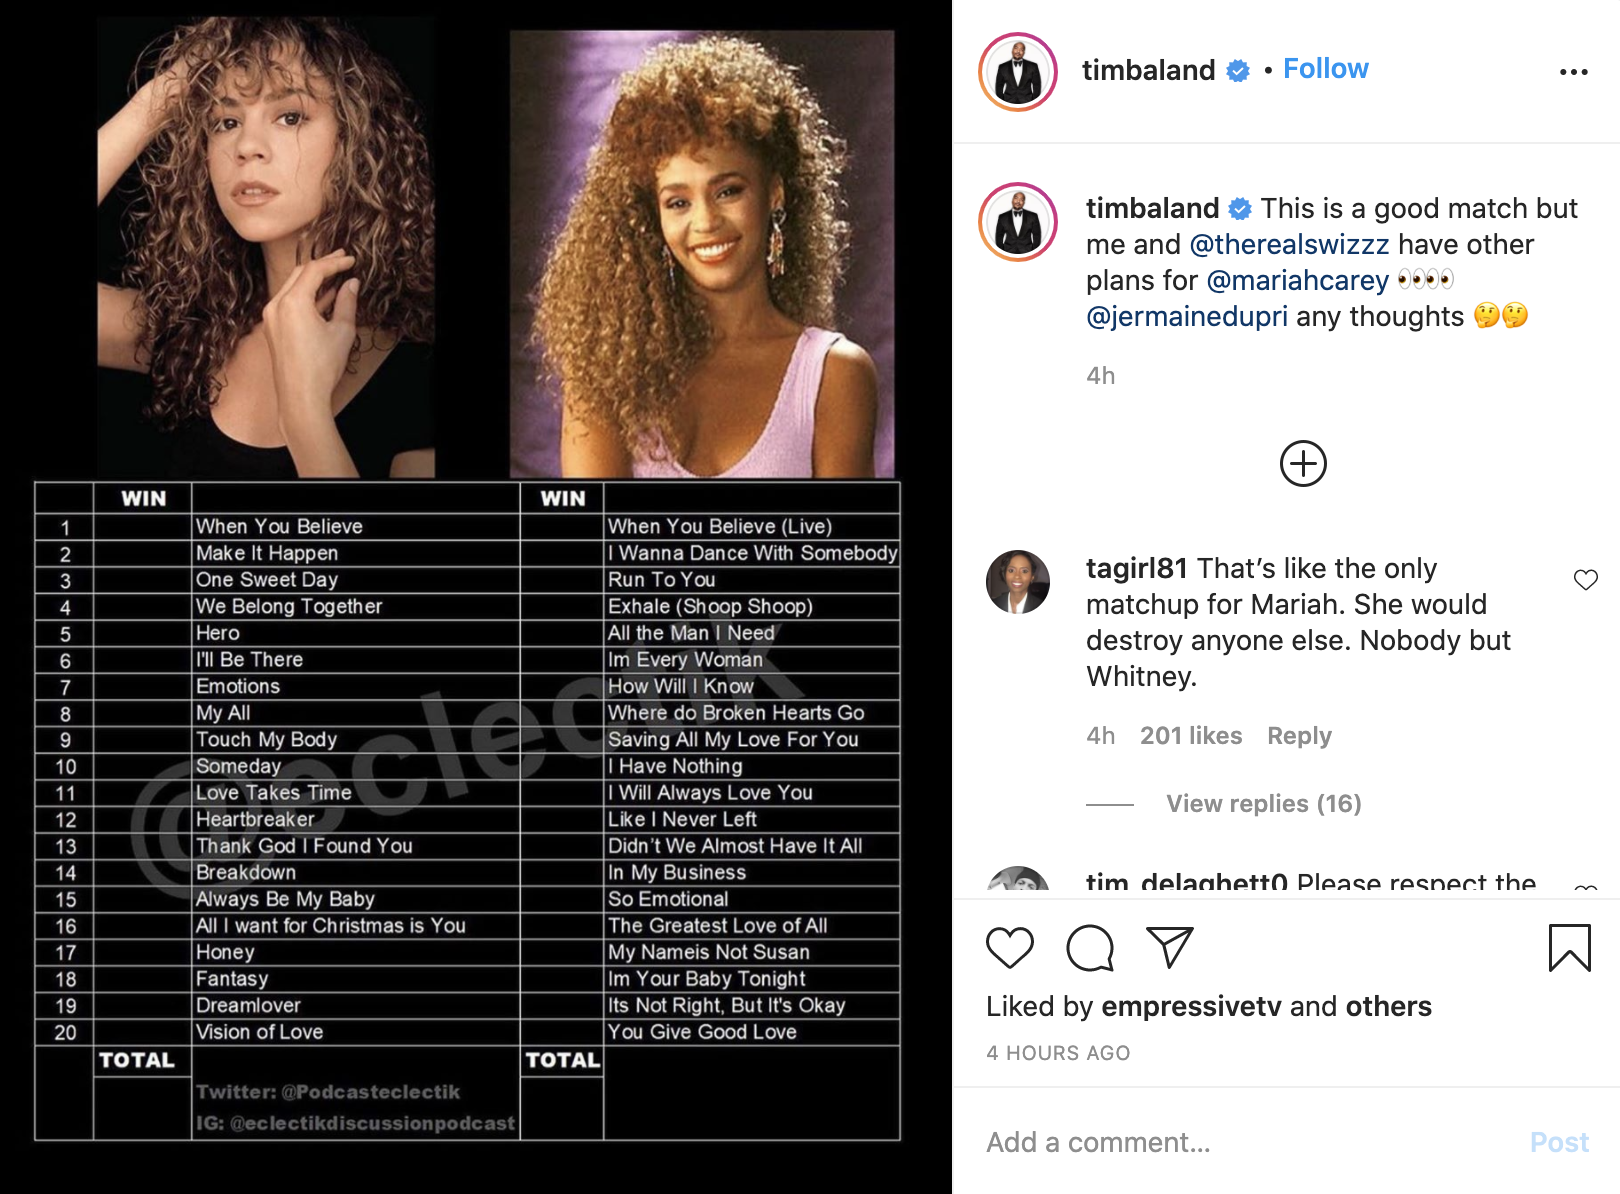1620x1194 pixels.
Task: Open the @mariahcarey mention link
Action: [1297, 280]
